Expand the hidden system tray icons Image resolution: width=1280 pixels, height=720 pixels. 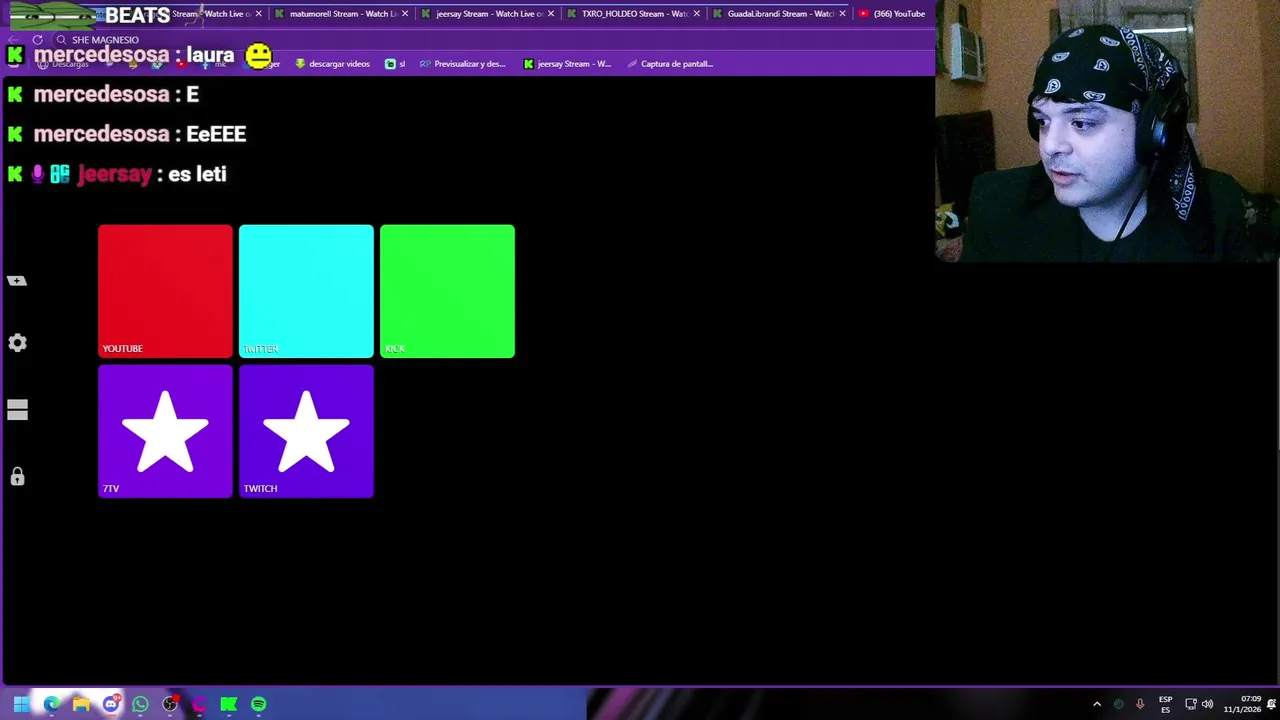(1097, 704)
